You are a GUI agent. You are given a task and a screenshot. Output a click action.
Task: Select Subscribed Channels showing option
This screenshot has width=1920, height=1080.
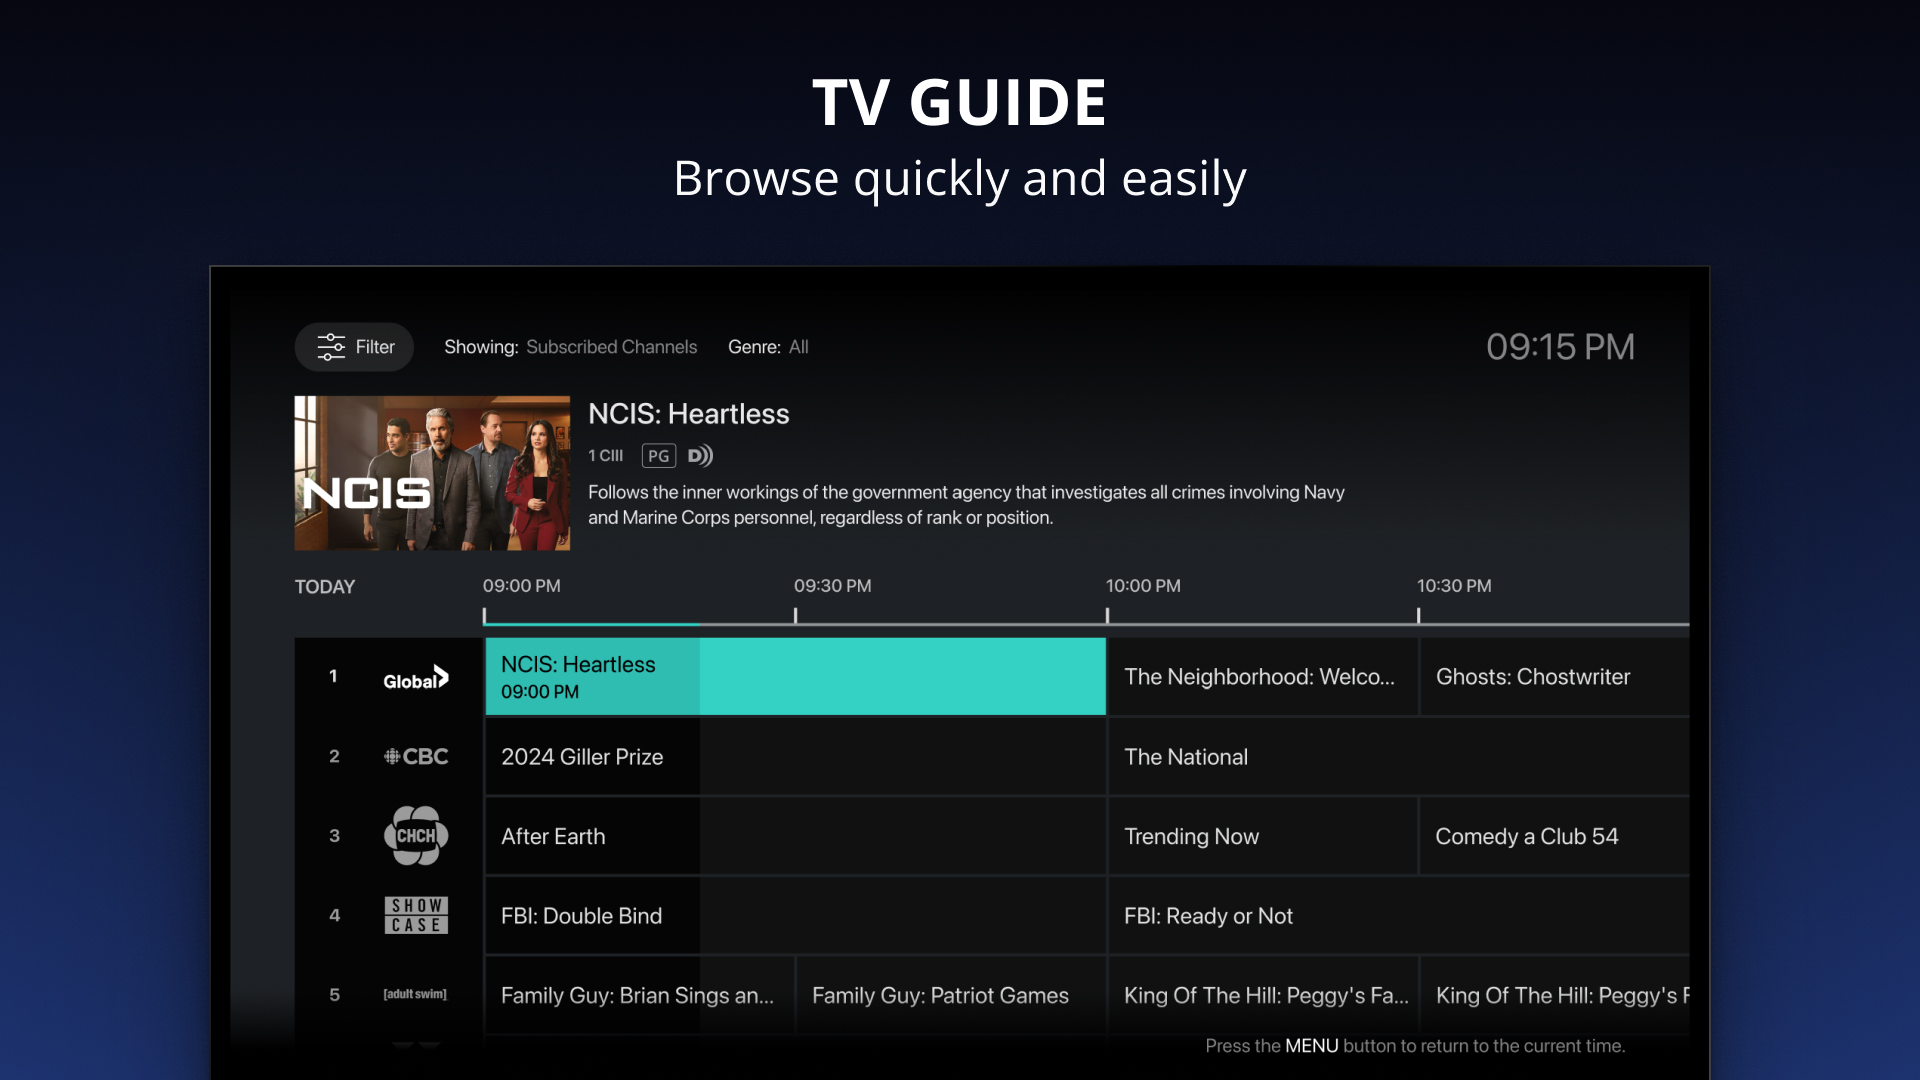pos(611,347)
